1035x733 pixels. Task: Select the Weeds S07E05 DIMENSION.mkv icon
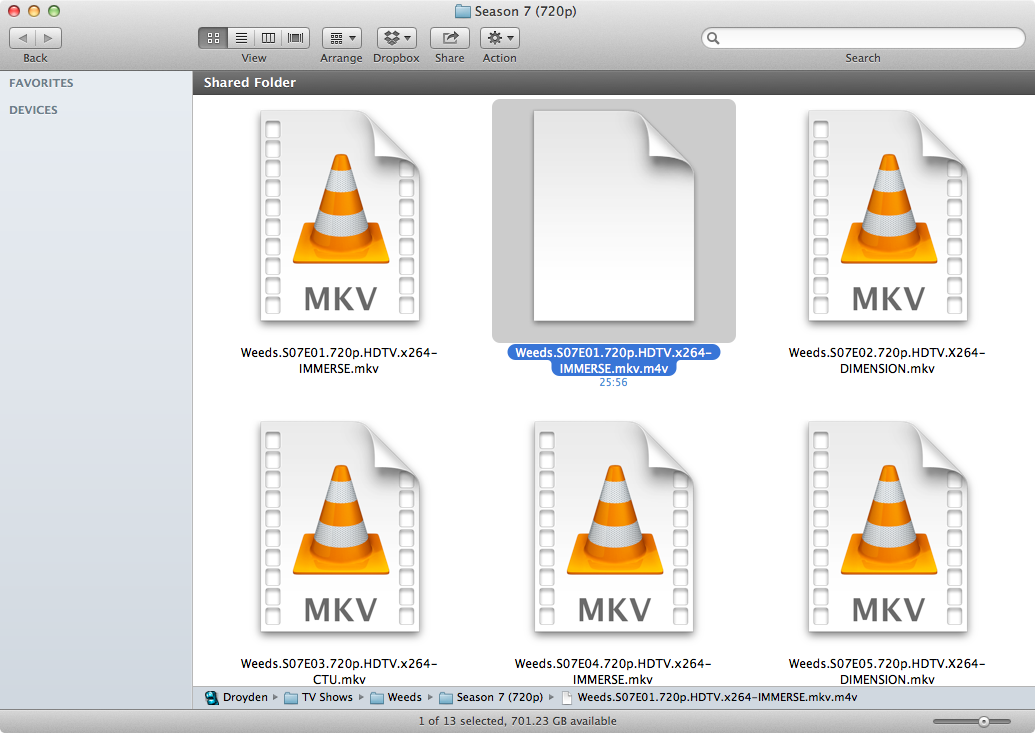pyautogui.click(x=888, y=527)
